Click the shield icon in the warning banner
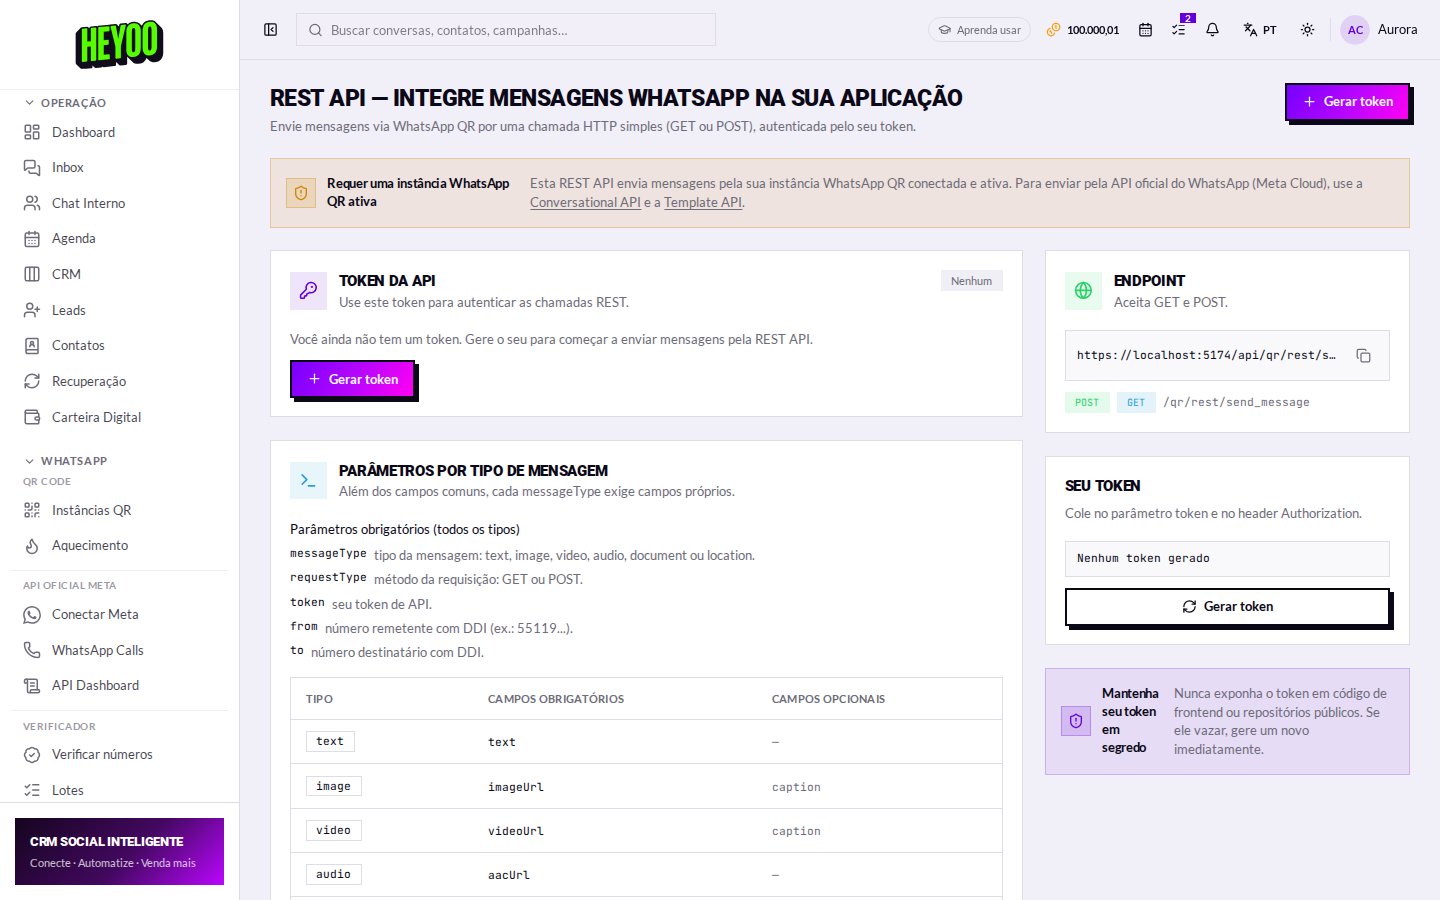The width and height of the screenshot is (1440, 900). point(301,193)
